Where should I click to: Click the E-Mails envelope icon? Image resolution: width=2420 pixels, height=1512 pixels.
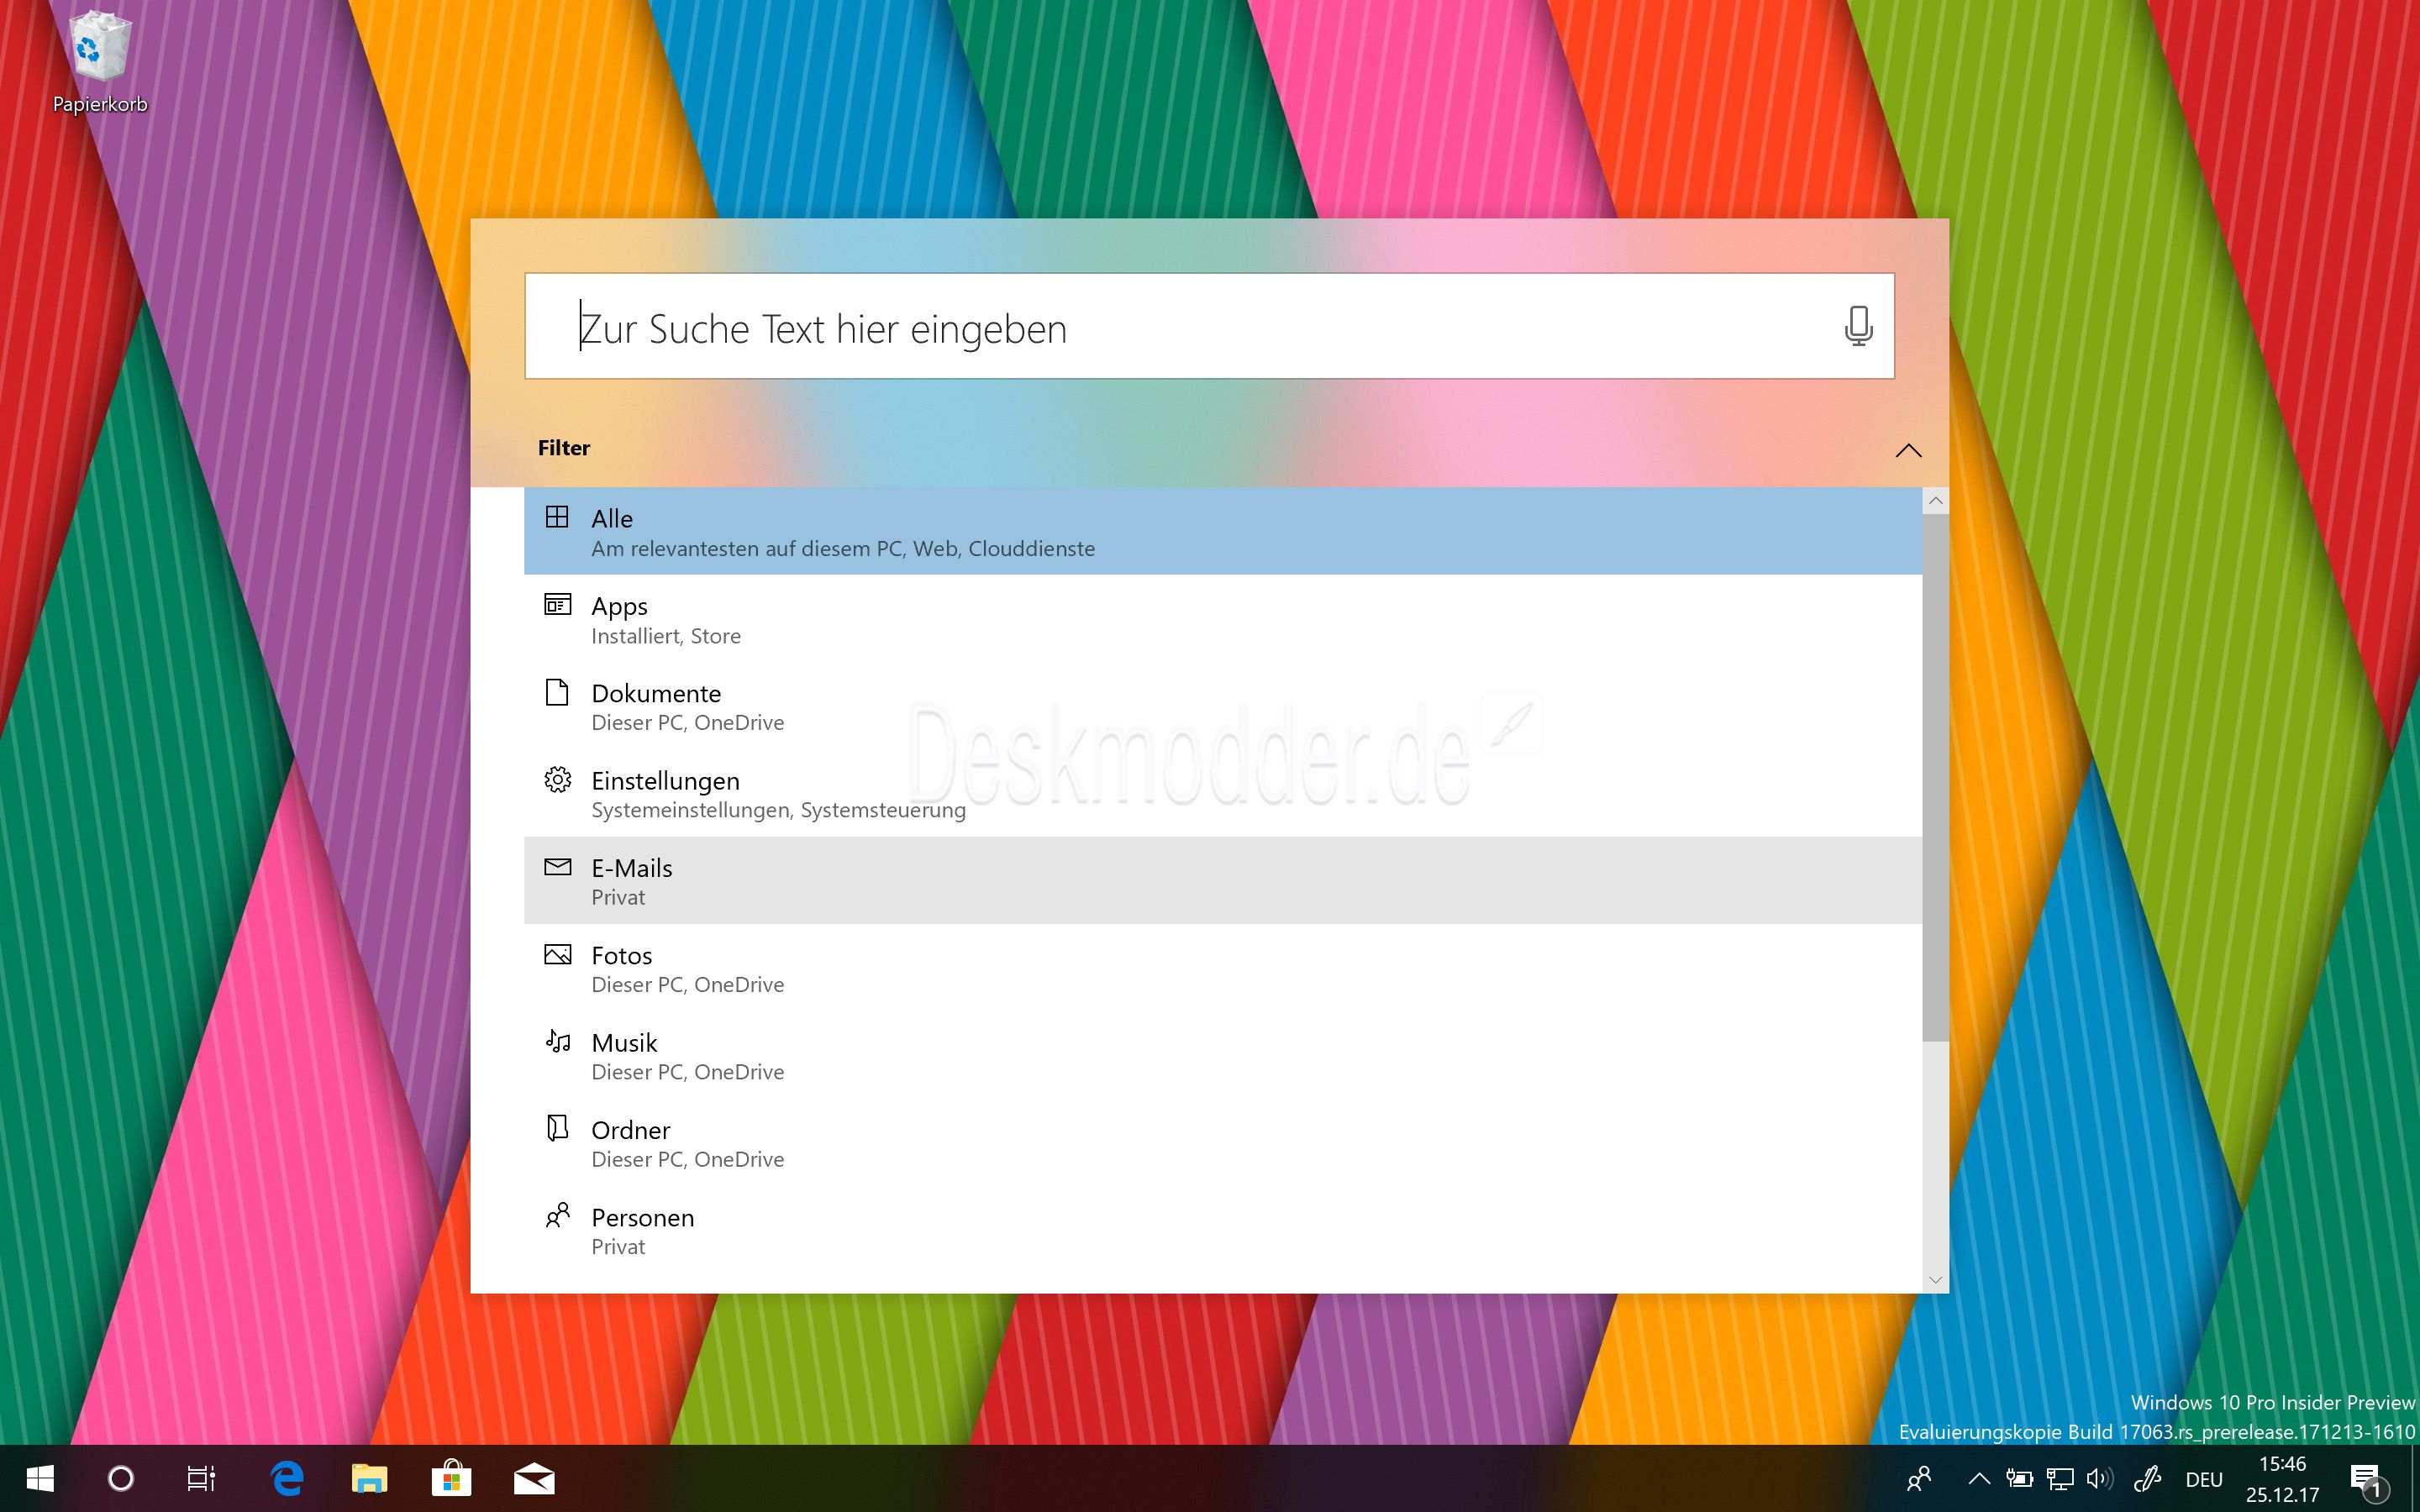click(x=557, y=866)
